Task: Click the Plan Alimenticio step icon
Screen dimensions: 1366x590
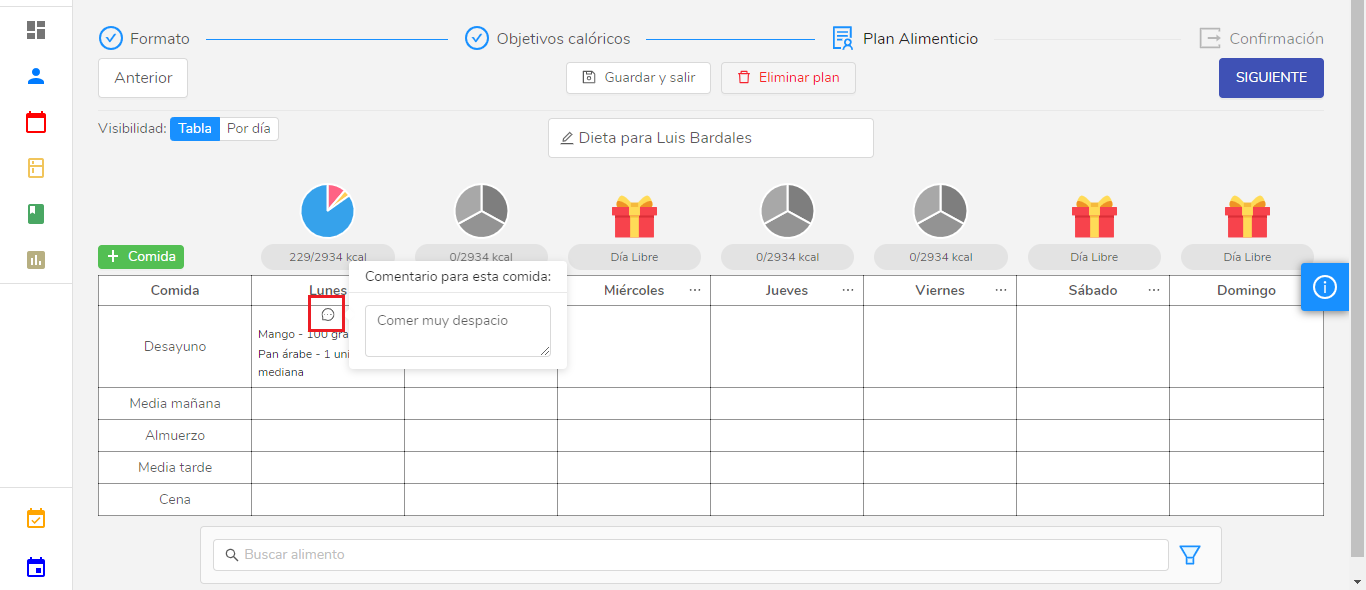Action: click(843, 39)
